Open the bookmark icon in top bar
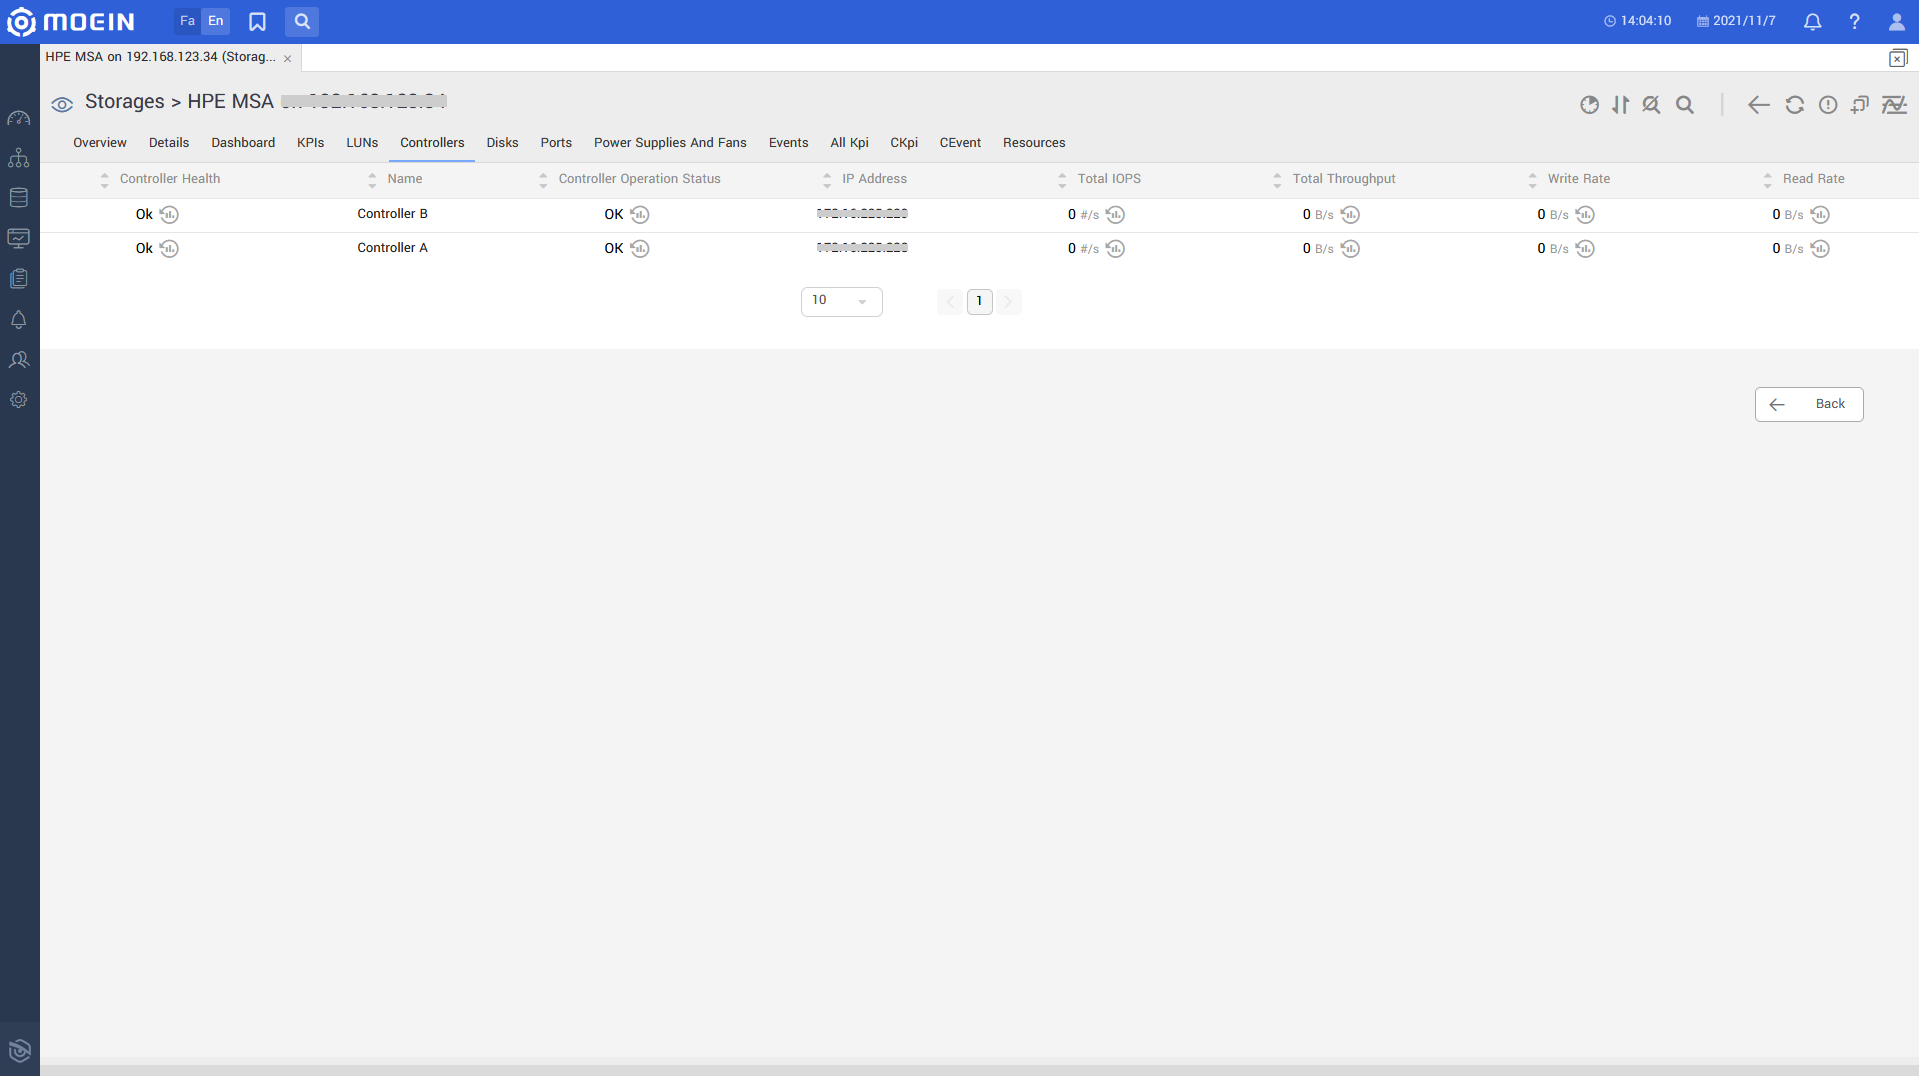Screen dimensions: 1919x1076 click(257, 21)
